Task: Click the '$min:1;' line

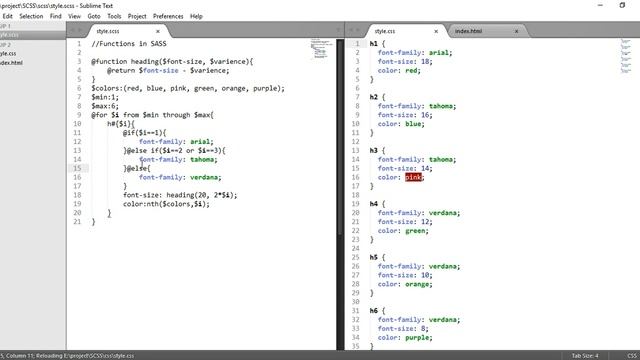Action: tap(105, 97)
